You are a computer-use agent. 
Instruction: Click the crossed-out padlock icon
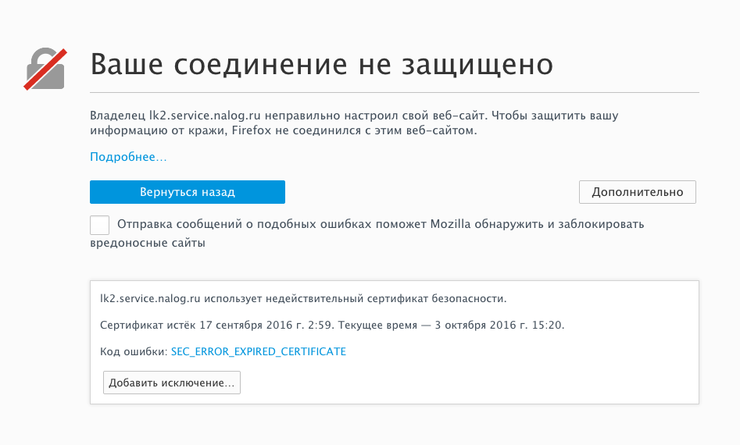pyautogui.click(x=45, y=69)
